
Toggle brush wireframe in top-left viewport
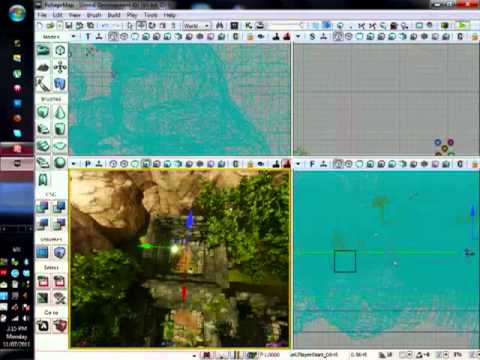(113, 36)
